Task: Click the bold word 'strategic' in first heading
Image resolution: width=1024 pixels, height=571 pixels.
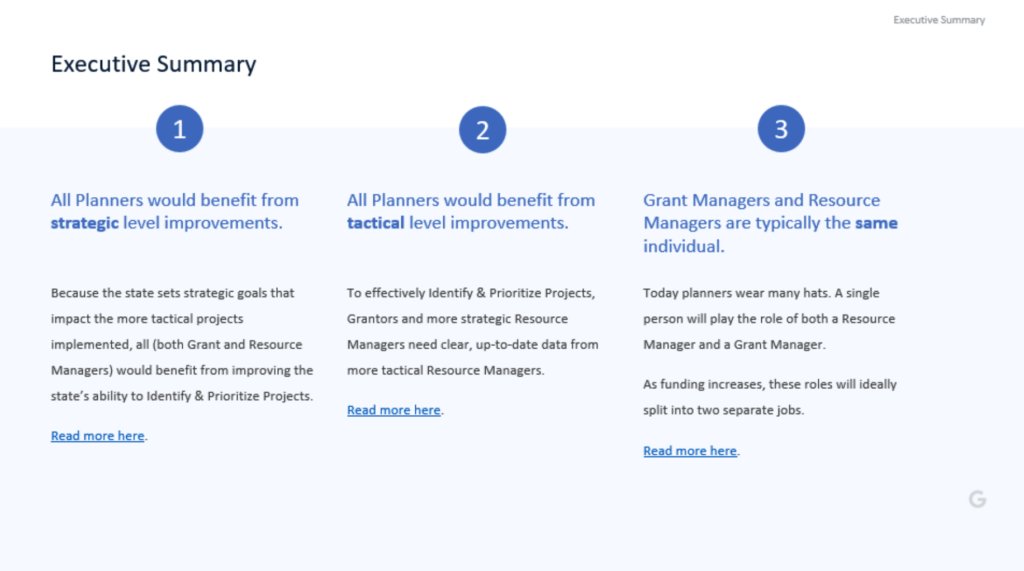Action: [84, 223]
